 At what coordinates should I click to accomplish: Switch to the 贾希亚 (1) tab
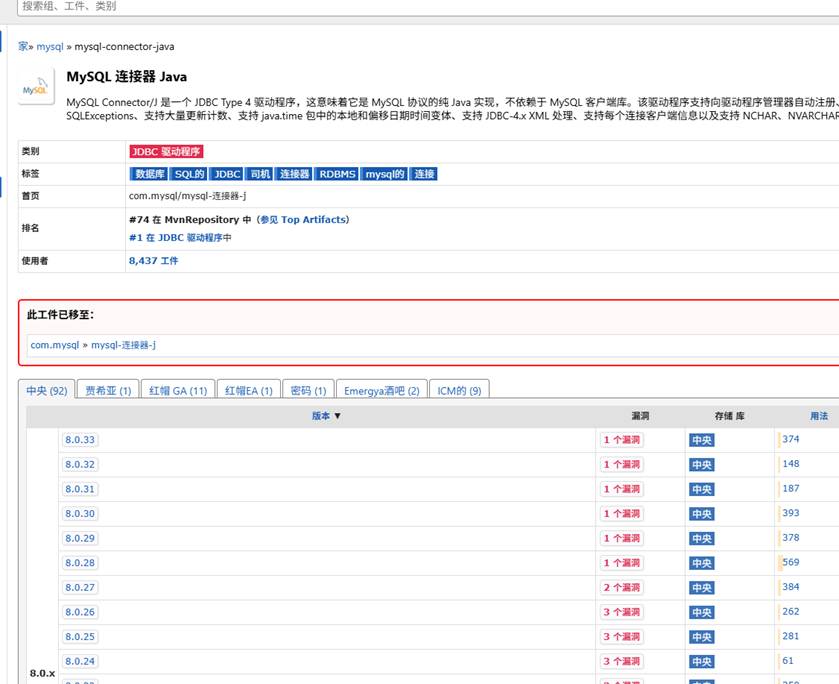click(x=108, y=390)
